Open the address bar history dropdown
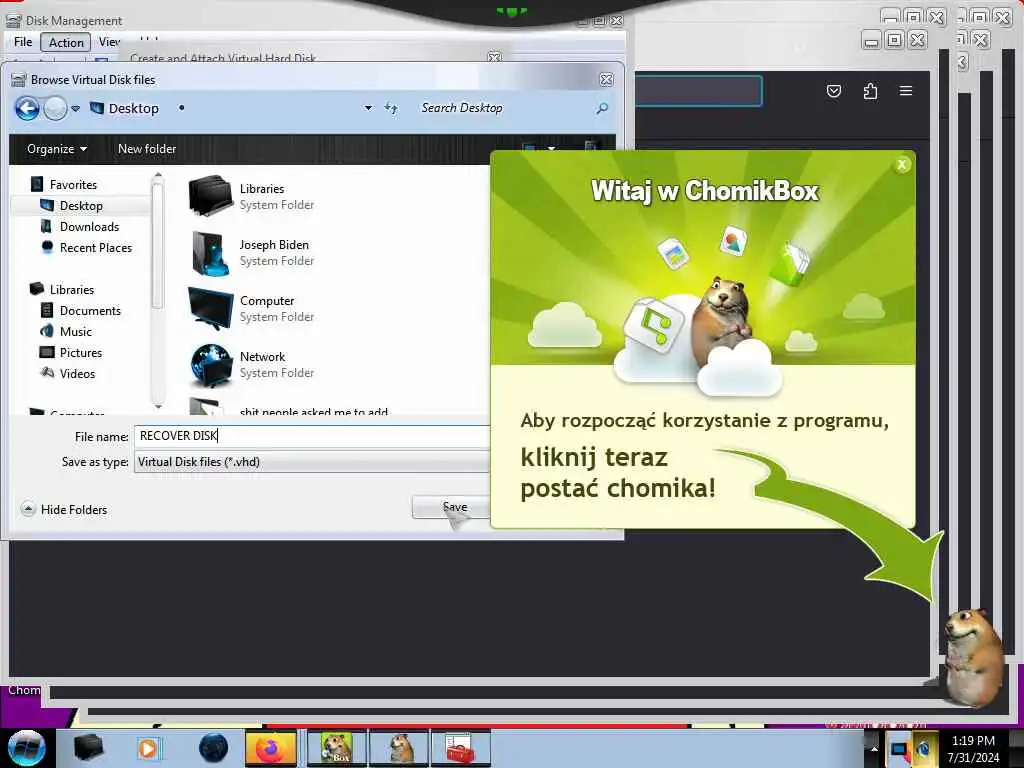This screenshot has width=1024, height=768. click(368, 108)
